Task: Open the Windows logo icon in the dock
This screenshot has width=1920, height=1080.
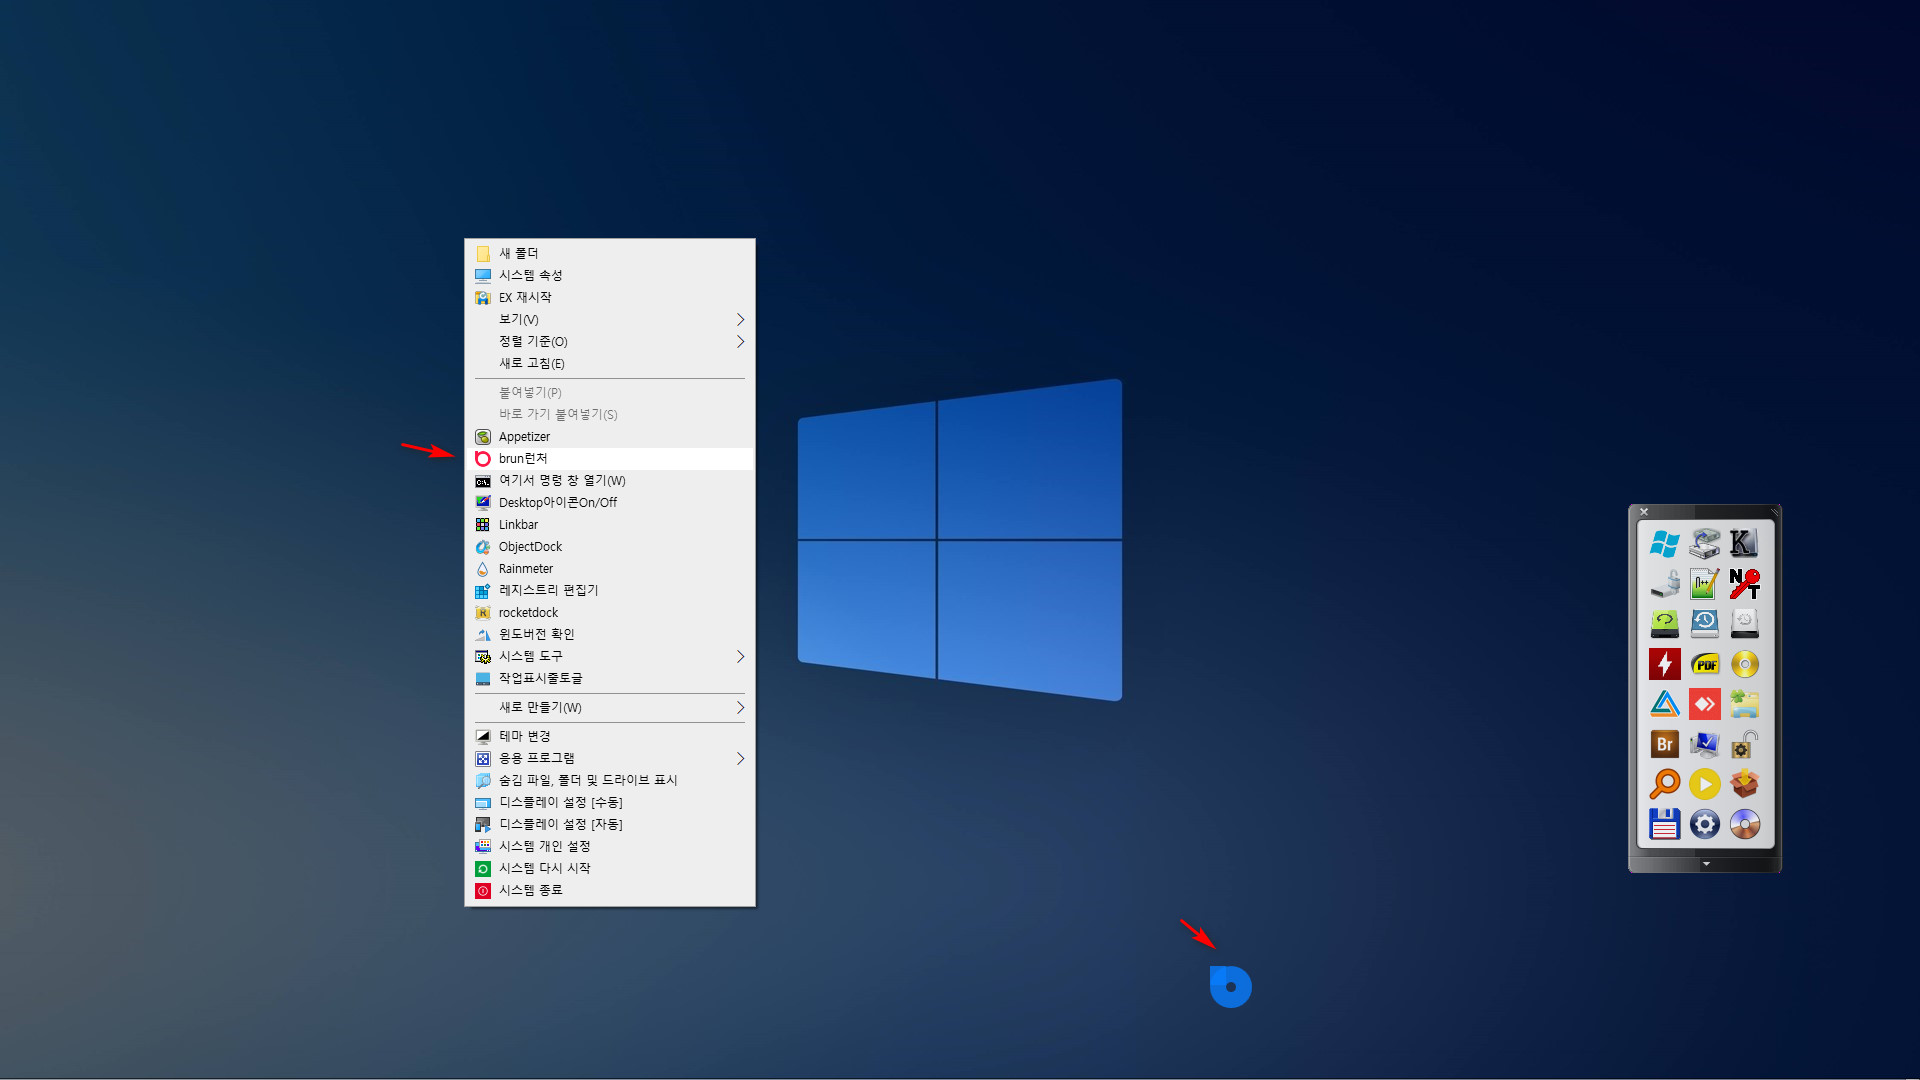Action: tap(1665, 544)
